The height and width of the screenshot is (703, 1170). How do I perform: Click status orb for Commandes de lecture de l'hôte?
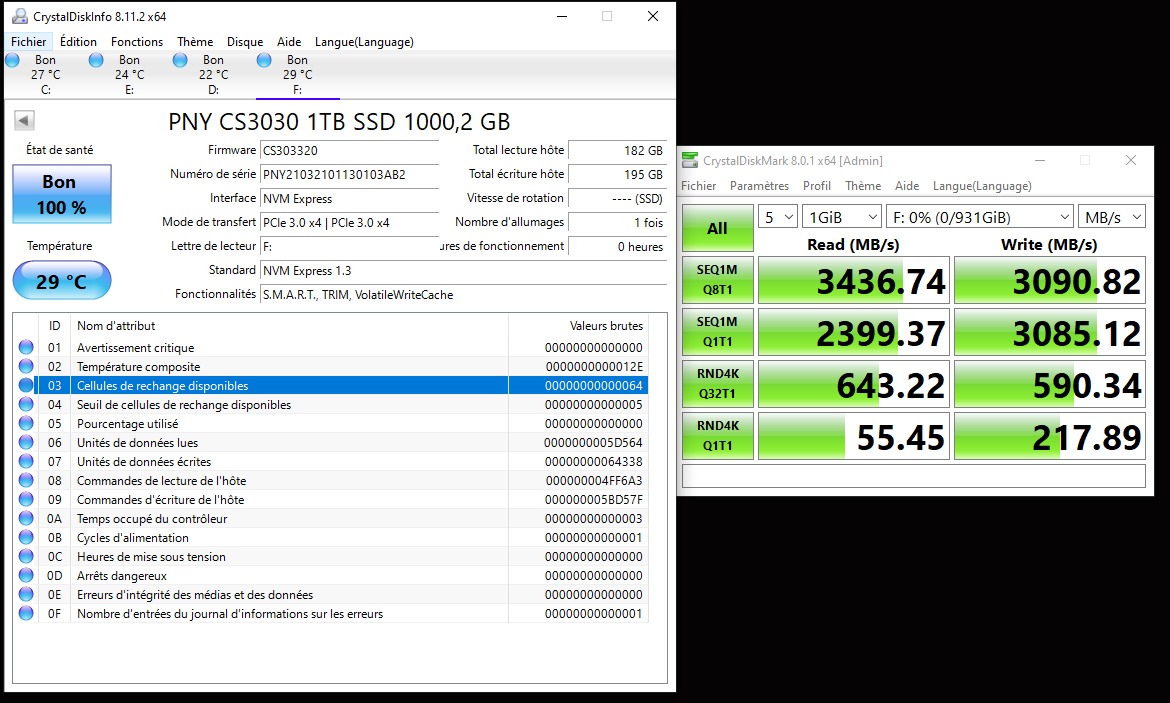pos(26,481)
